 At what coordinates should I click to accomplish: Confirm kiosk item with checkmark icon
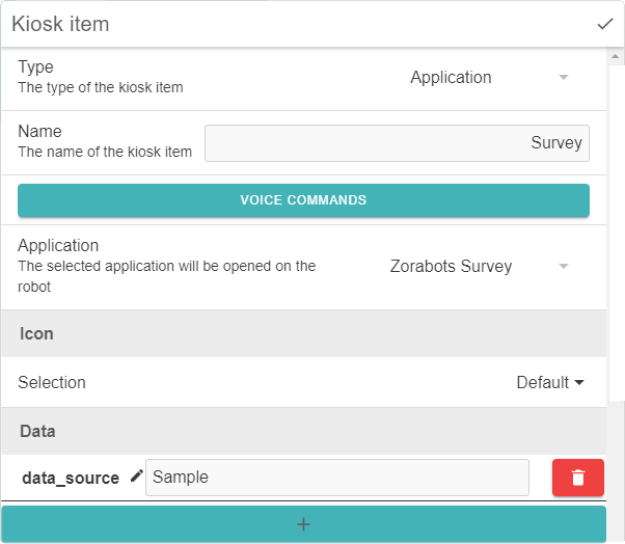click(x=605, y=24)
